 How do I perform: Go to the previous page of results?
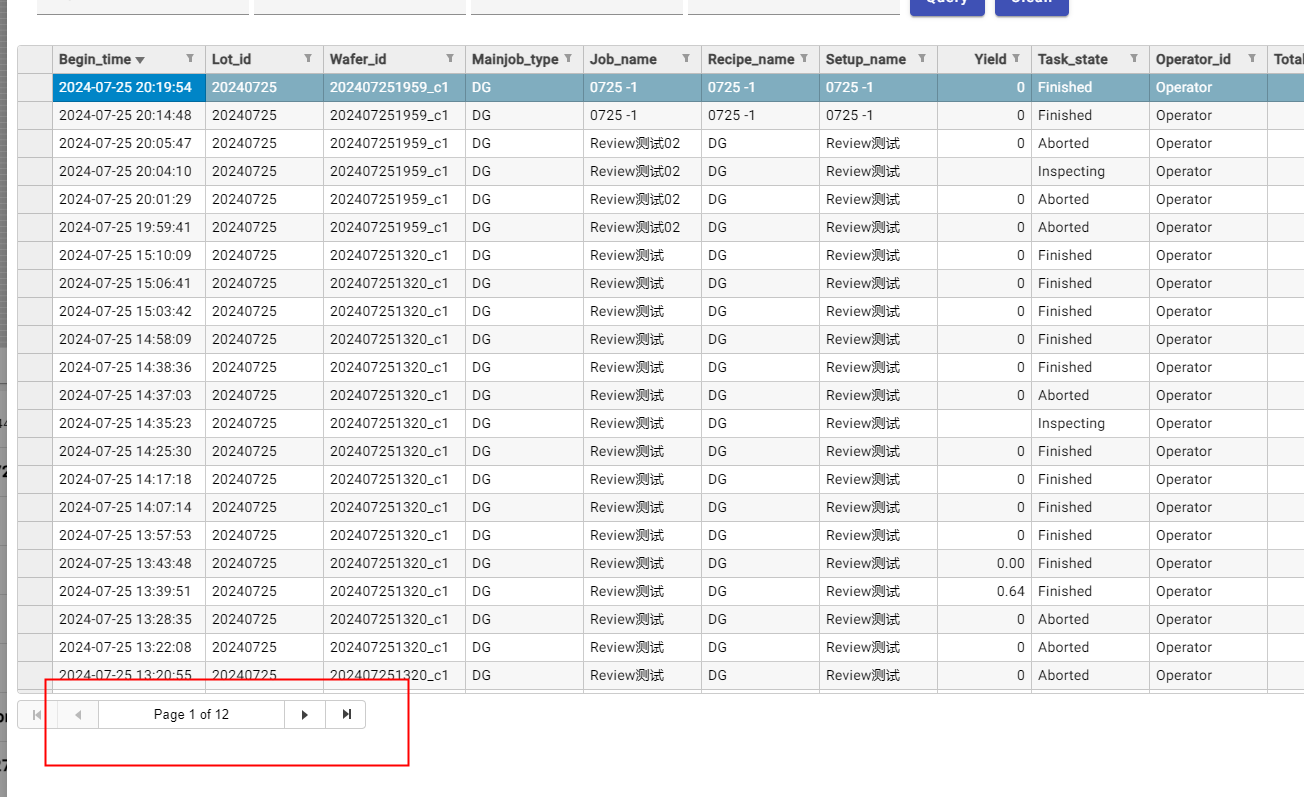(78, 714)
